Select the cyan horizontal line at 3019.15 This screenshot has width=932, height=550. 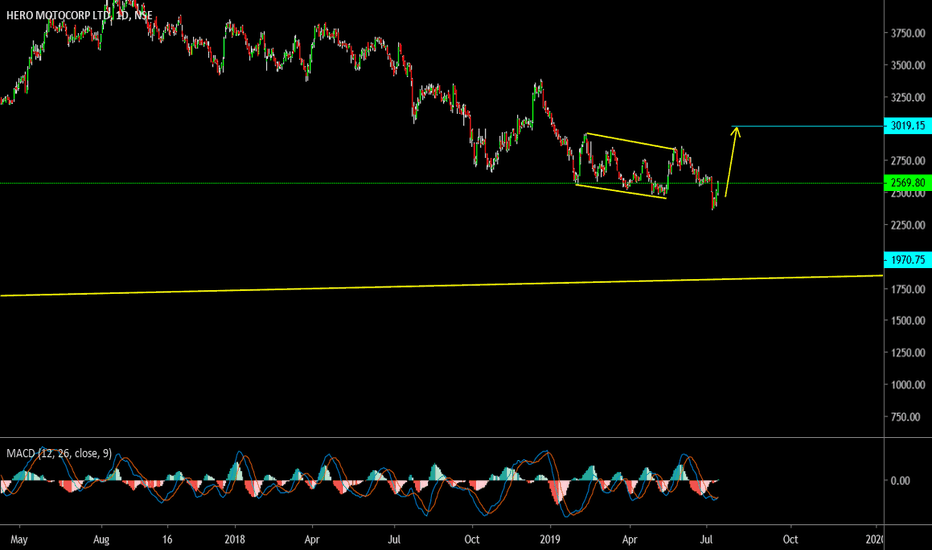point(808,126)
